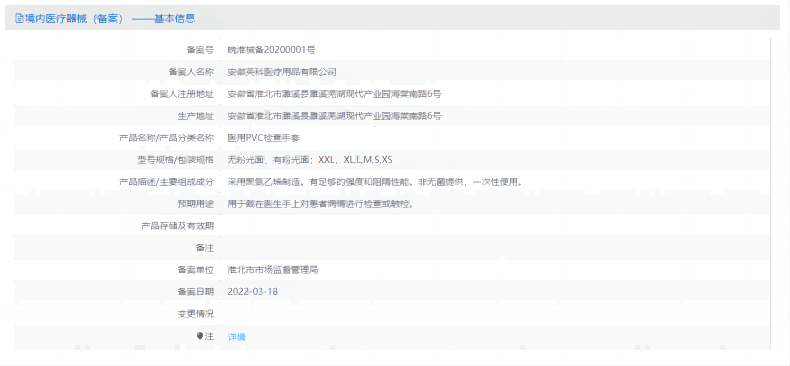Select the address value in 备案人注册地址 row
The image size is (790, 366).
pyautogui.click(x=335, y=94)
